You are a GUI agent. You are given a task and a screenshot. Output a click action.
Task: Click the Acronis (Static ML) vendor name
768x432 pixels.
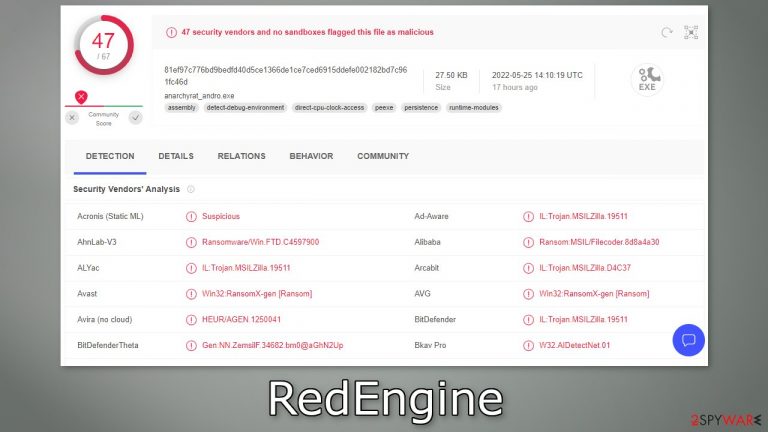click(x=110, y=216)
